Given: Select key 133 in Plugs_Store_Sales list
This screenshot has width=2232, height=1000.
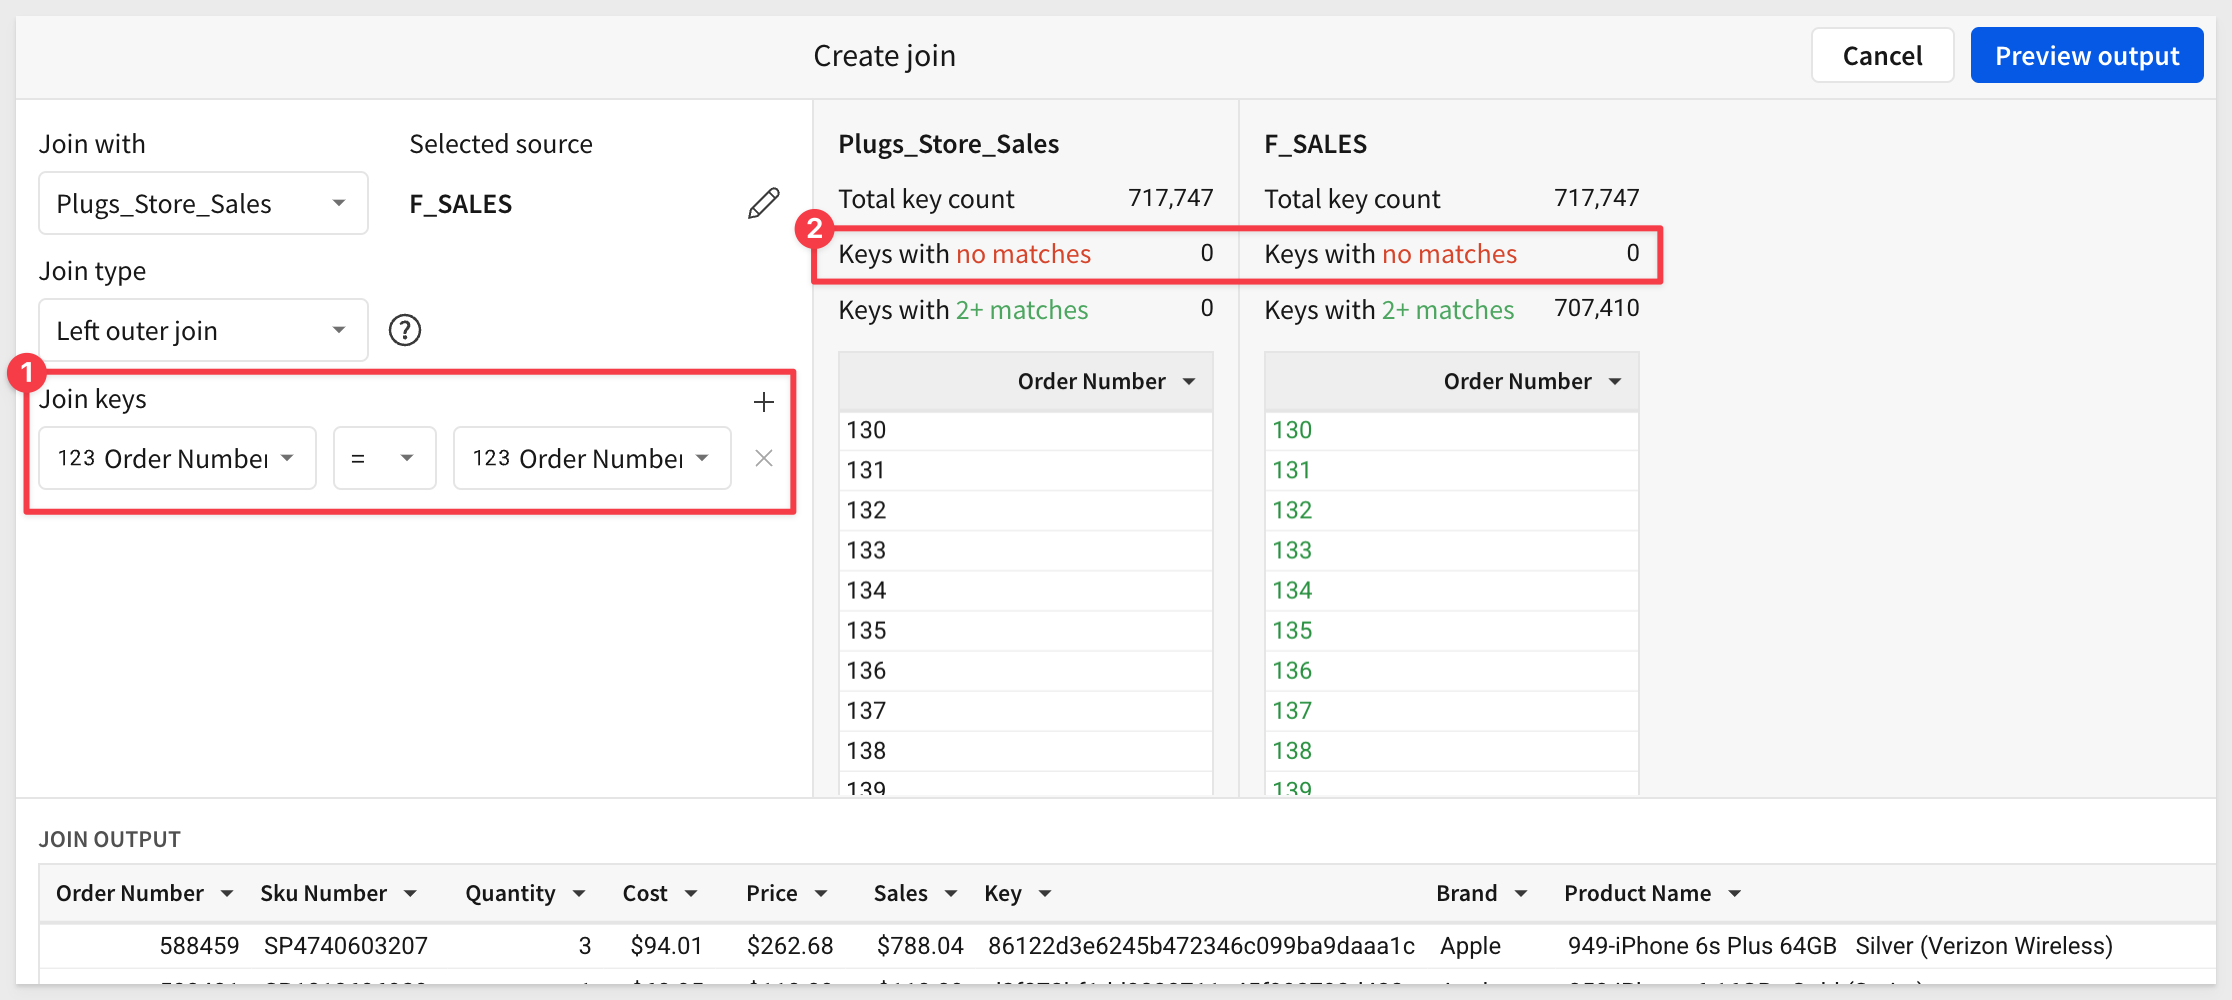Looking at the screenshot, I should tap(867, 550).
